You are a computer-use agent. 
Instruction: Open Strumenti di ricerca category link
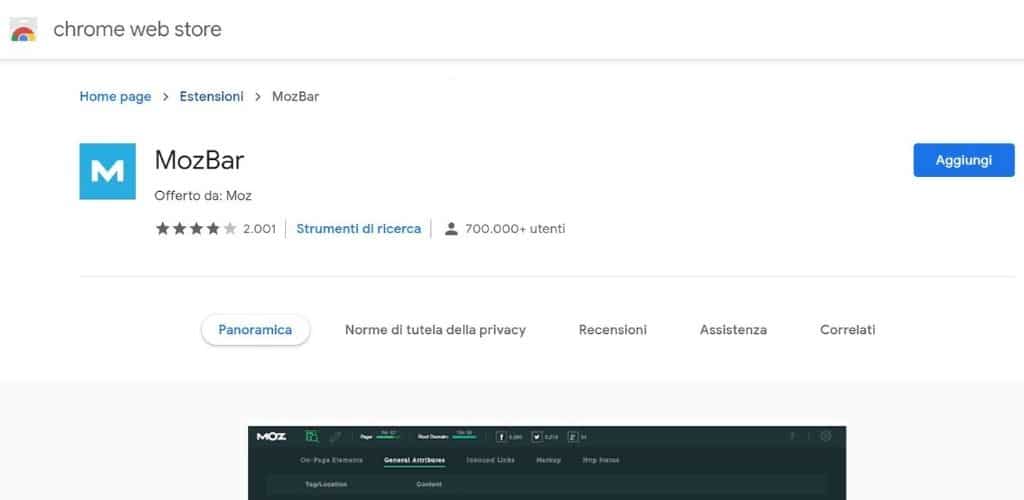coord(358,229)
